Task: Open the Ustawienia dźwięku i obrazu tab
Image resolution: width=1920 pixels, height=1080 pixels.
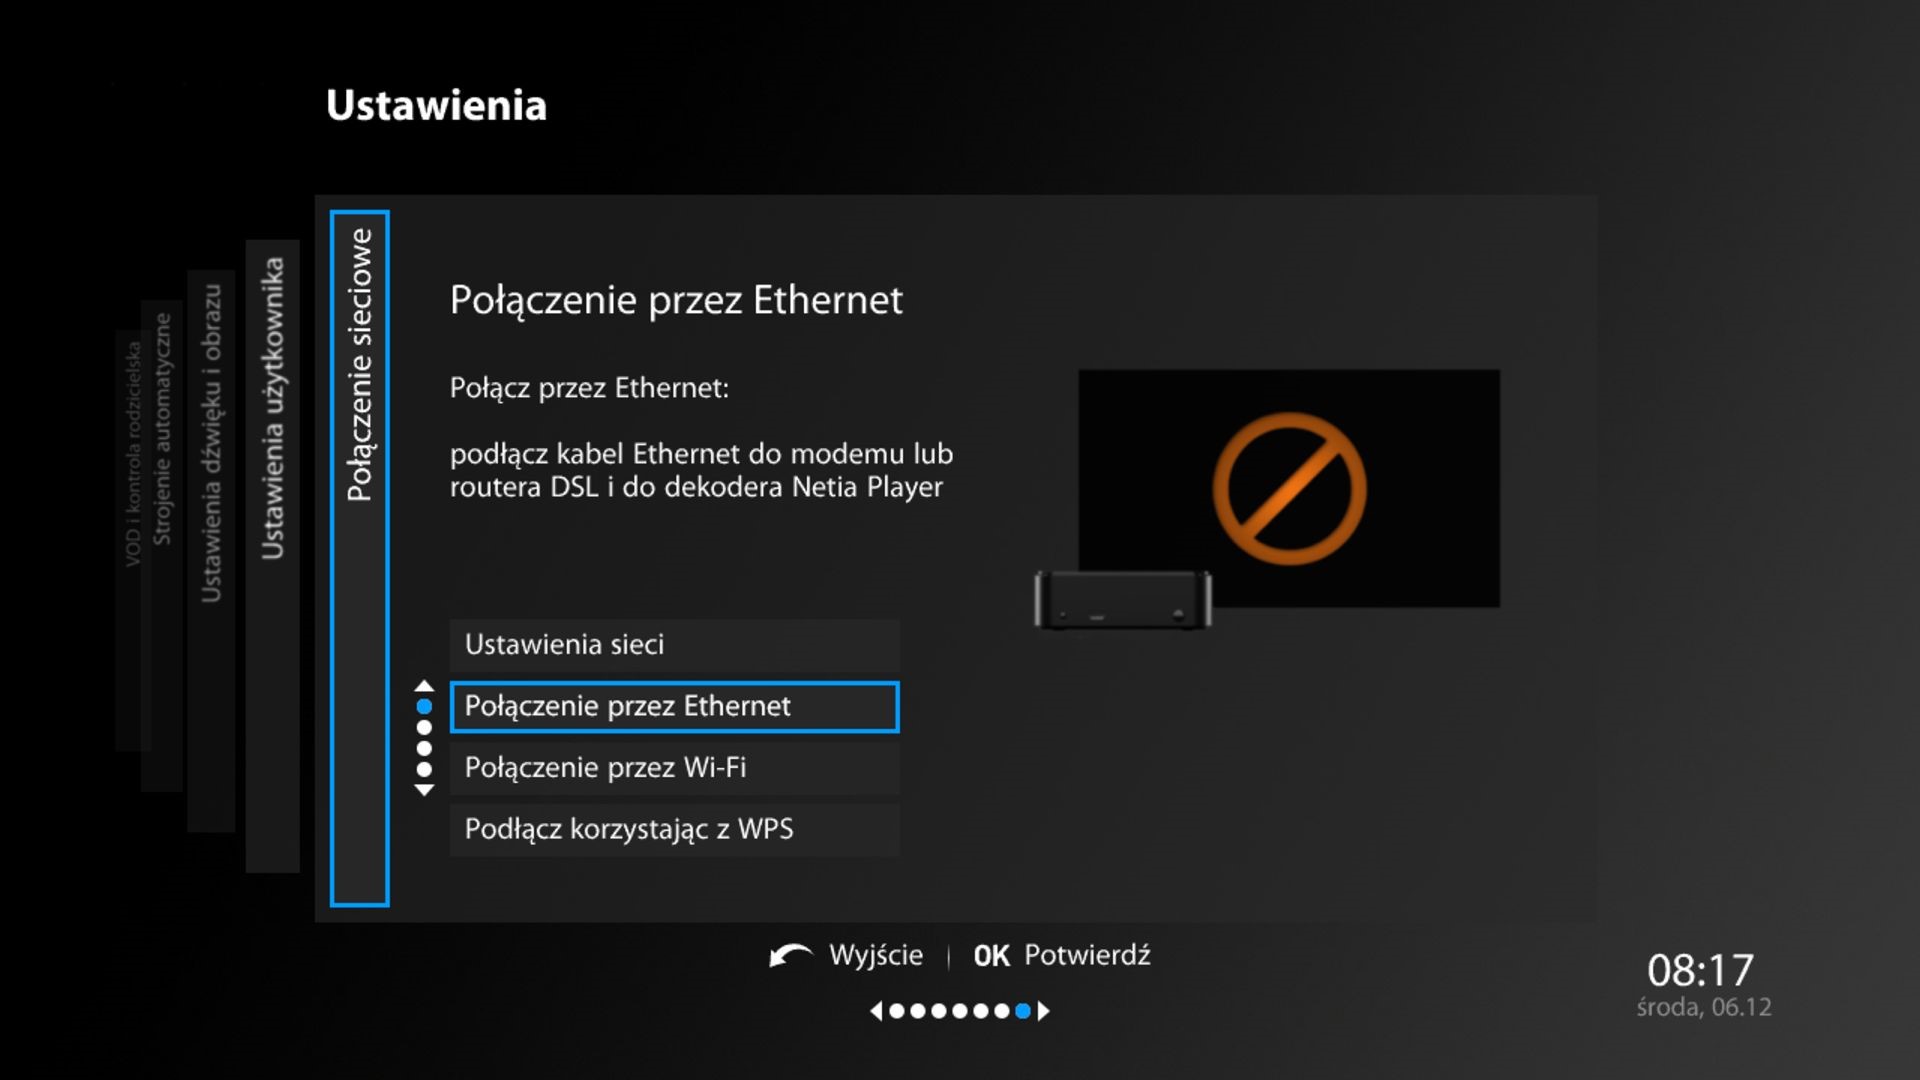Action: click(x=211, y=443)
